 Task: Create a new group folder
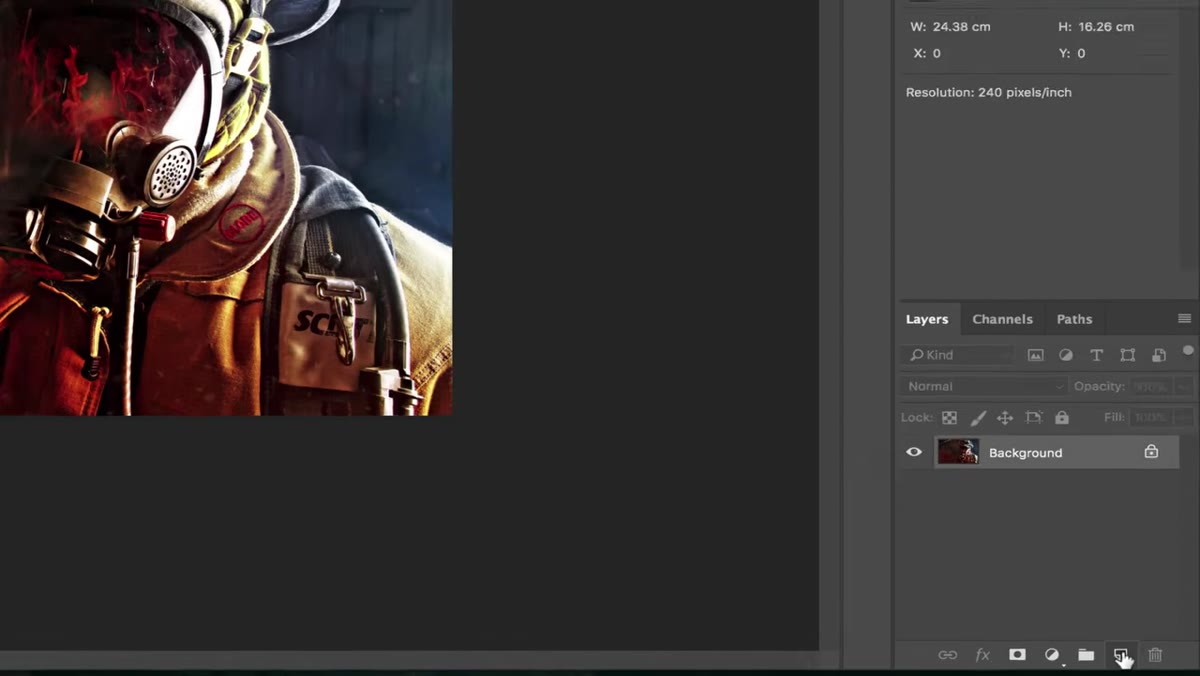coord(1086,655)
